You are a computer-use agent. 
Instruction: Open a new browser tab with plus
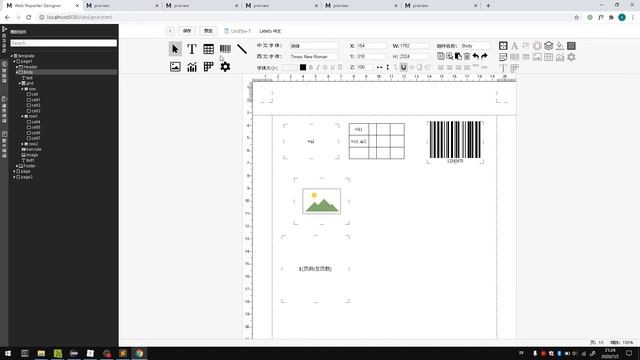(488, 6)
